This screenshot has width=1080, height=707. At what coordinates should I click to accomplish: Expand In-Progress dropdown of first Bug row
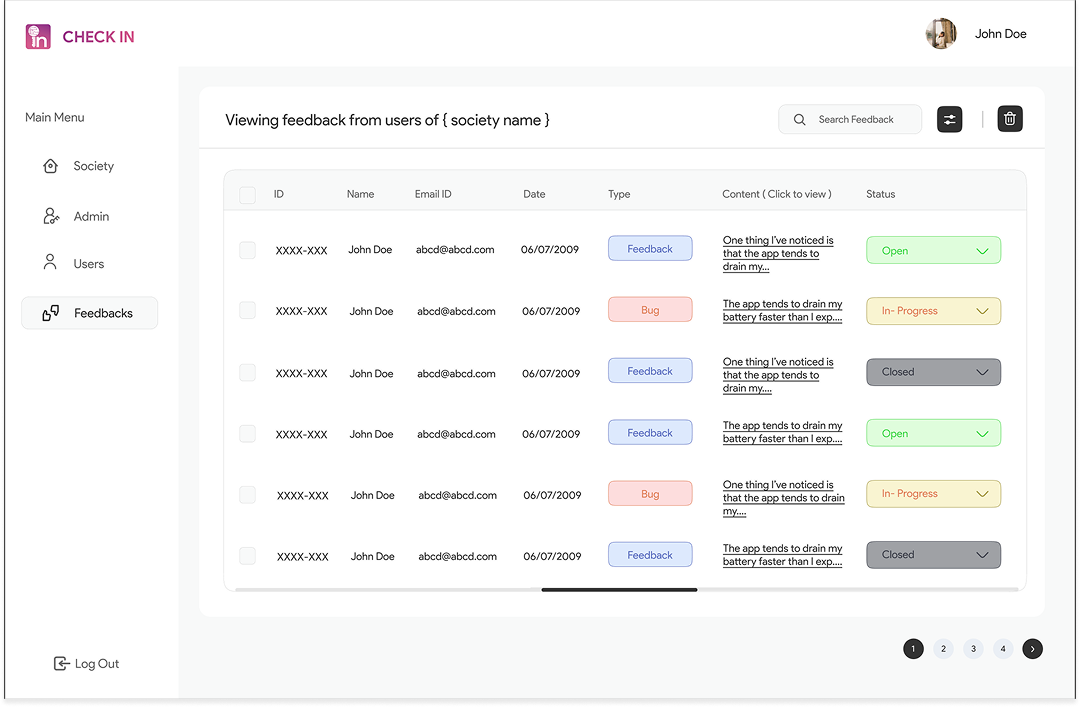pos(933,311)
